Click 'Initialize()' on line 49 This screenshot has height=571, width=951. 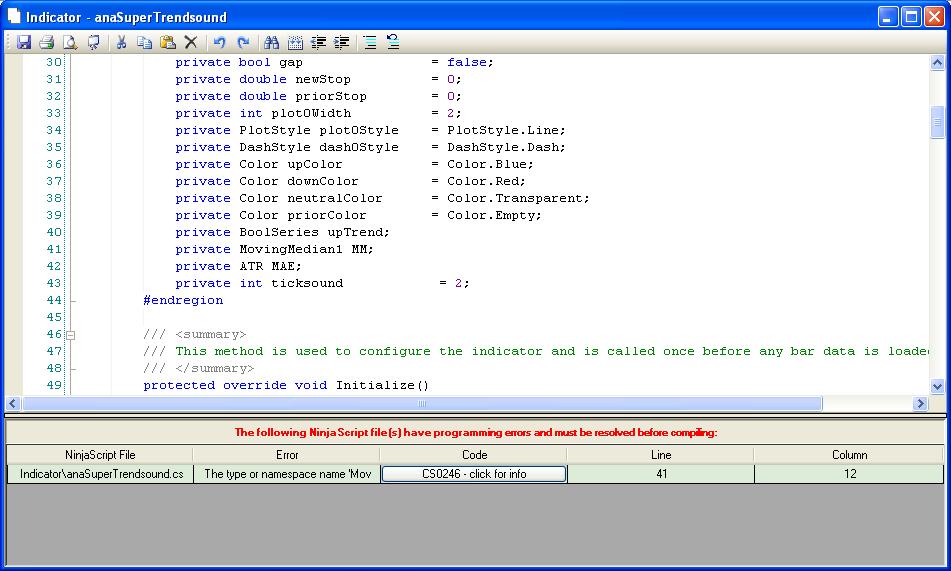tap(382, 385)
